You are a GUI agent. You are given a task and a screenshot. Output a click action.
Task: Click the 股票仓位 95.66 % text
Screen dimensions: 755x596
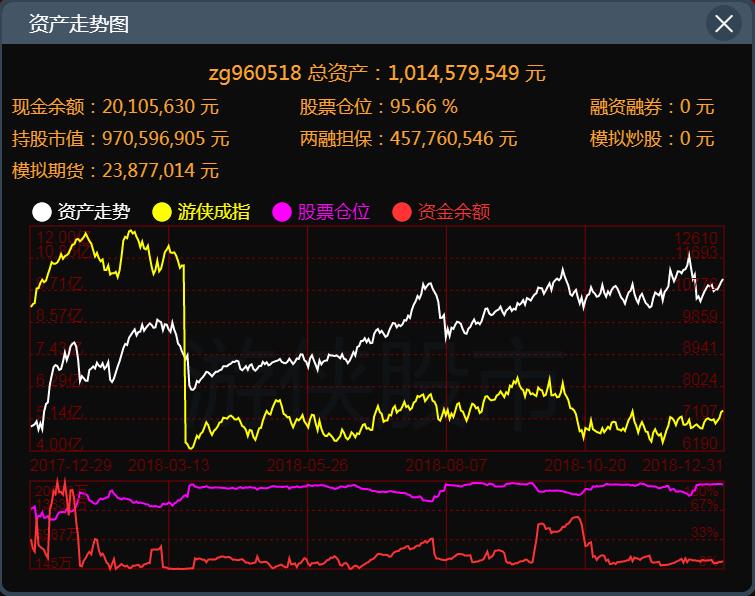tap(378, 107)
